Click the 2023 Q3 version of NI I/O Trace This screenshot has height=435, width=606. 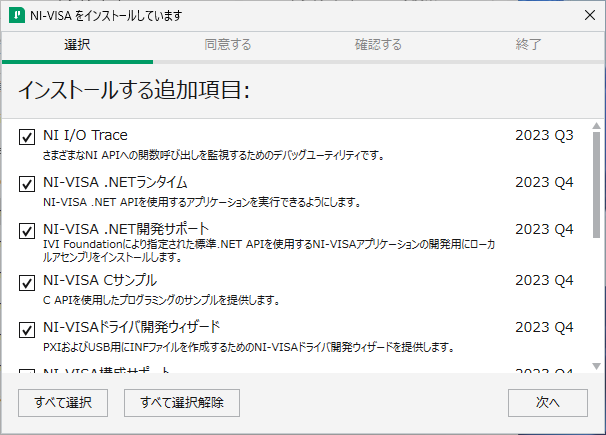(544, 135)
